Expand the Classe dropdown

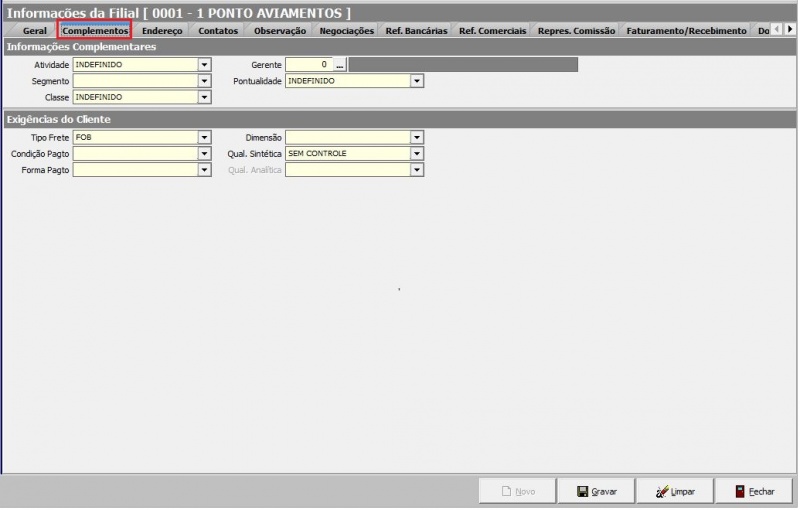[205, 98]
